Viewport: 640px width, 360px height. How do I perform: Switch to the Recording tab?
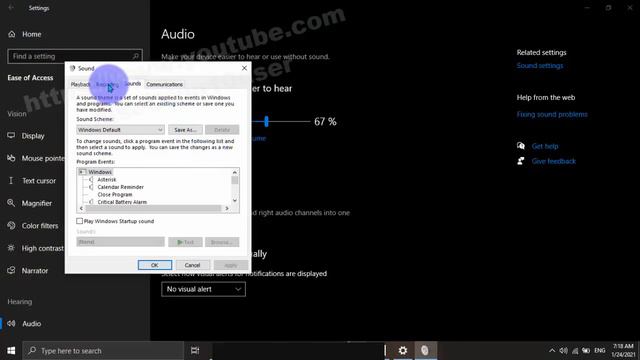[x=107, y=84]
